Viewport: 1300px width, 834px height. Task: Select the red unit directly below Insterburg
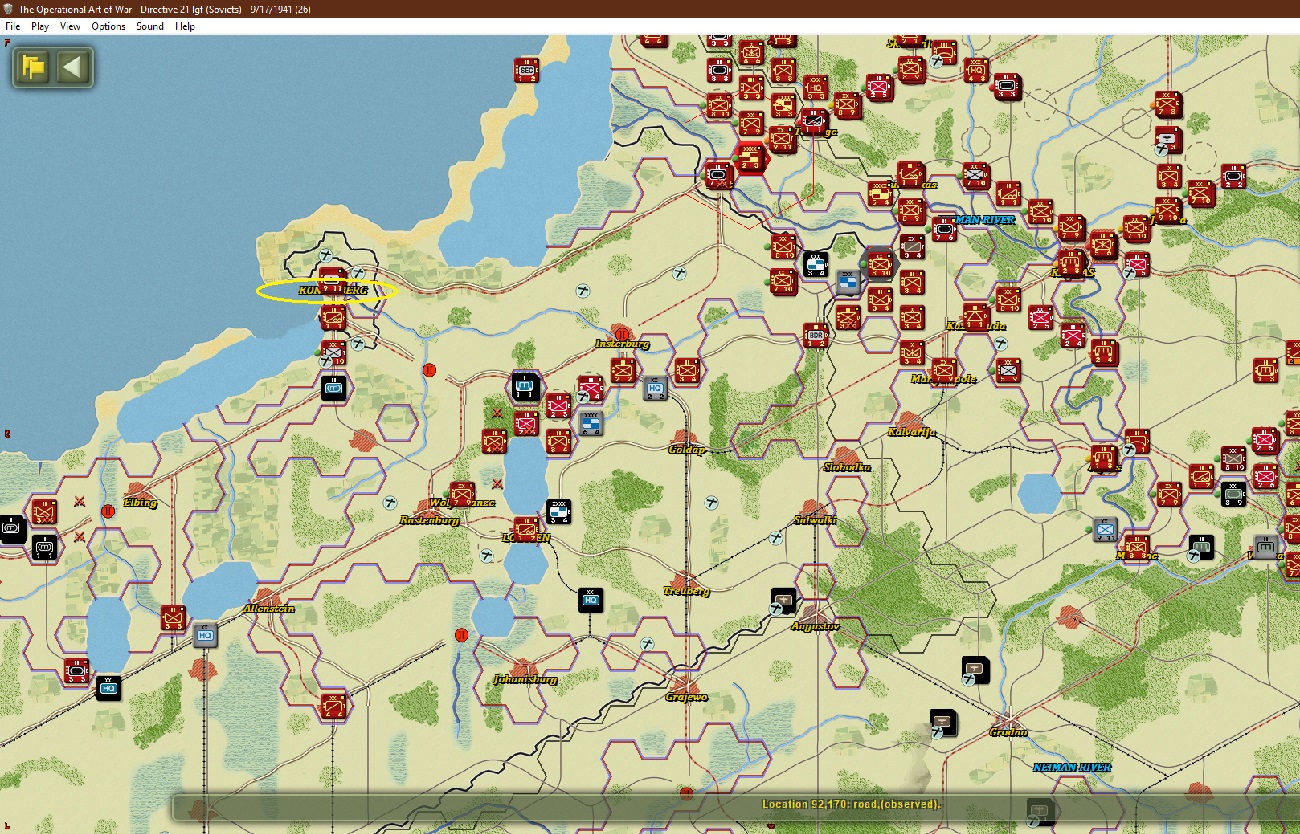pos(623,370)
